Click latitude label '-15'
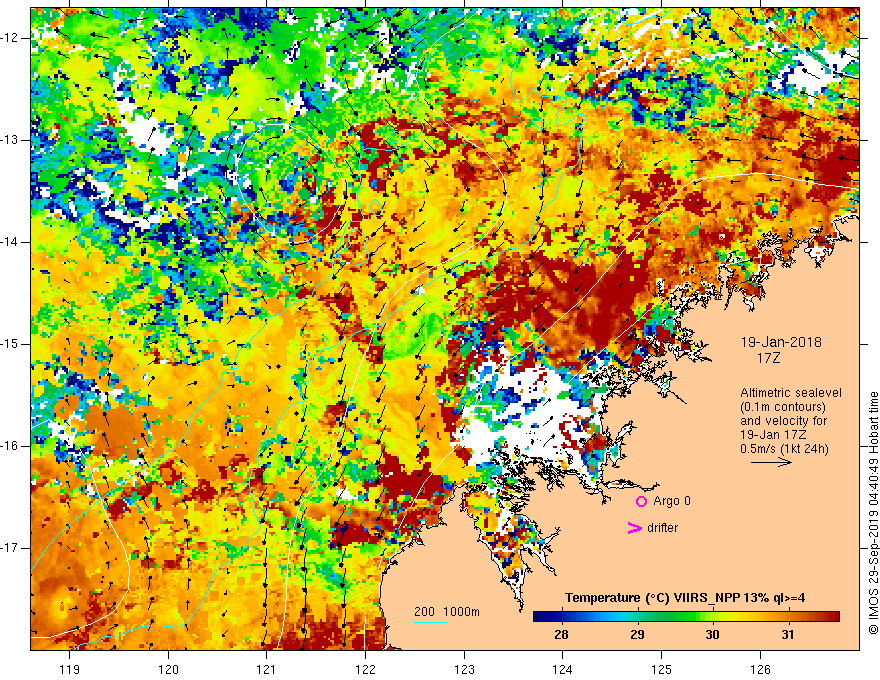880x680 pixels. click(11, 344)
